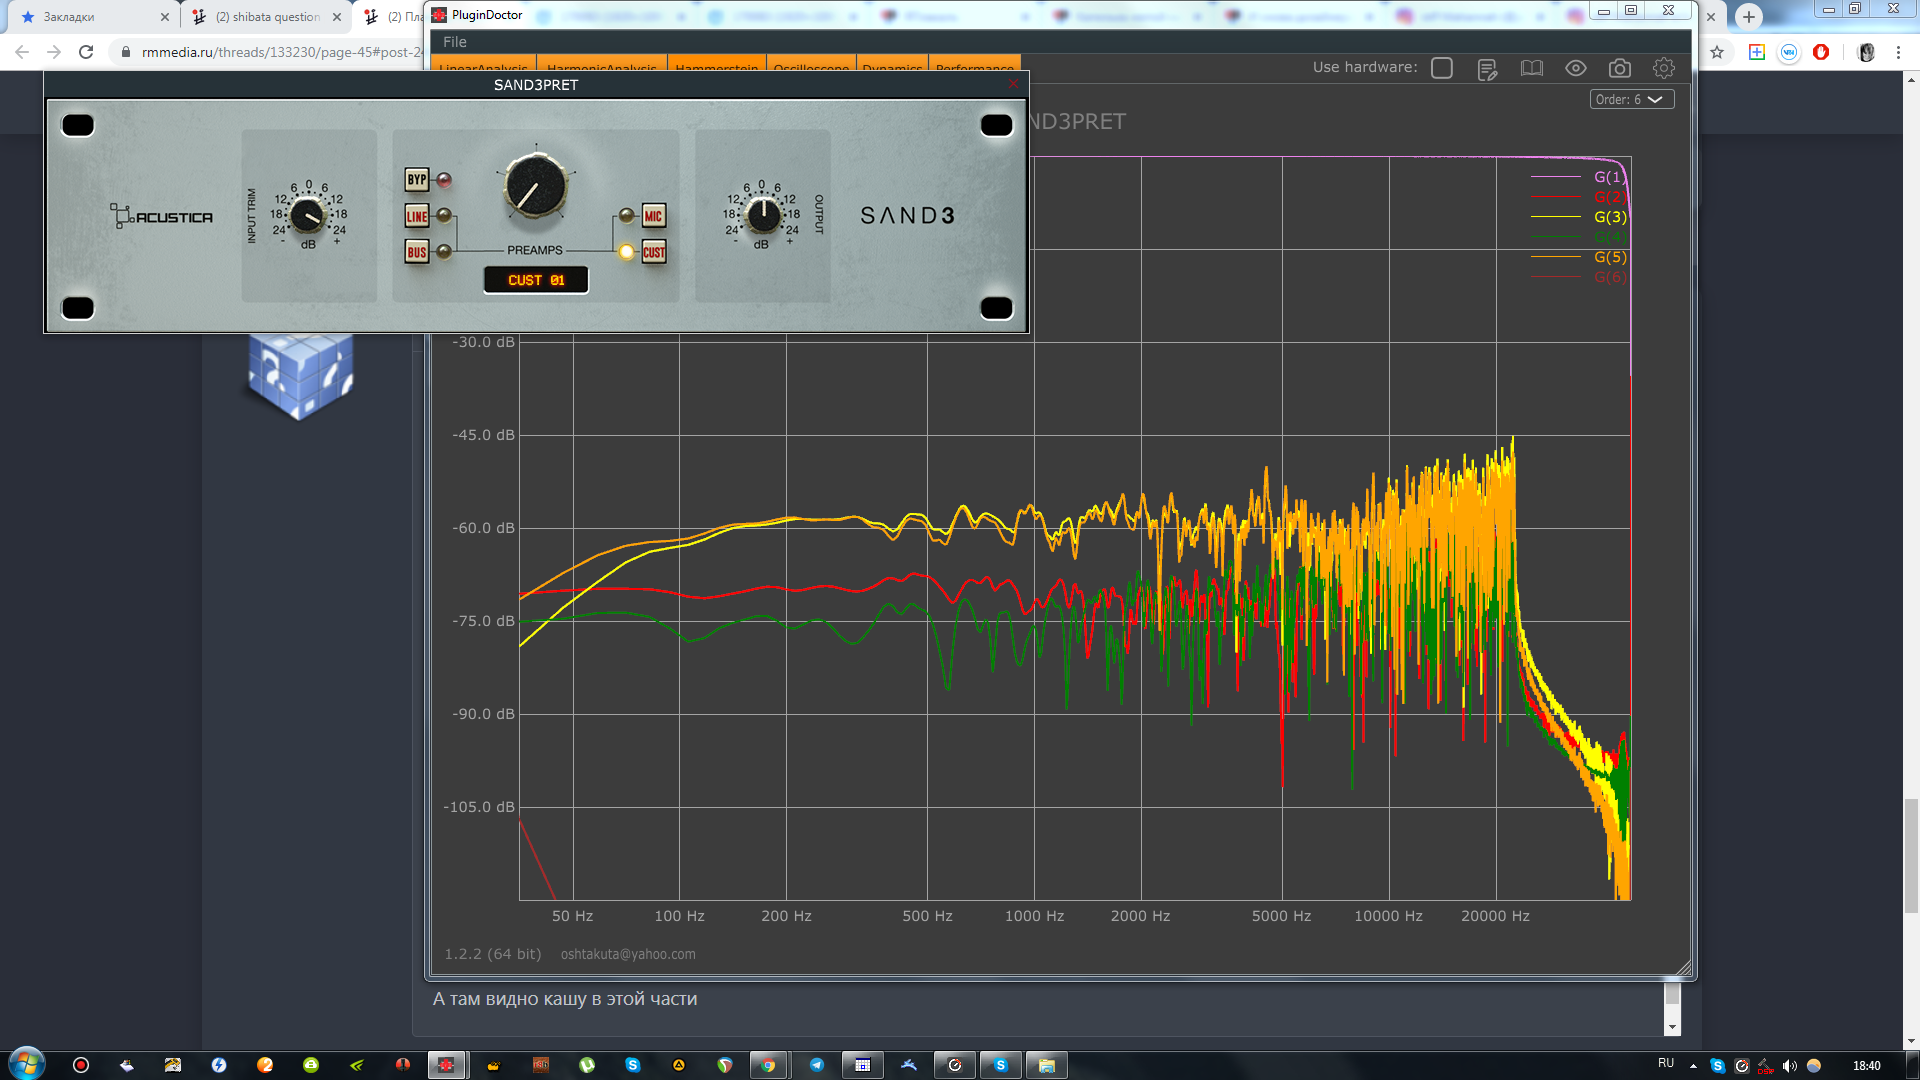The width and height of the screenshot is (1920, 1080).
Task: Toggle the G(3) legend entry
Action: click(x=1578, y=217)
